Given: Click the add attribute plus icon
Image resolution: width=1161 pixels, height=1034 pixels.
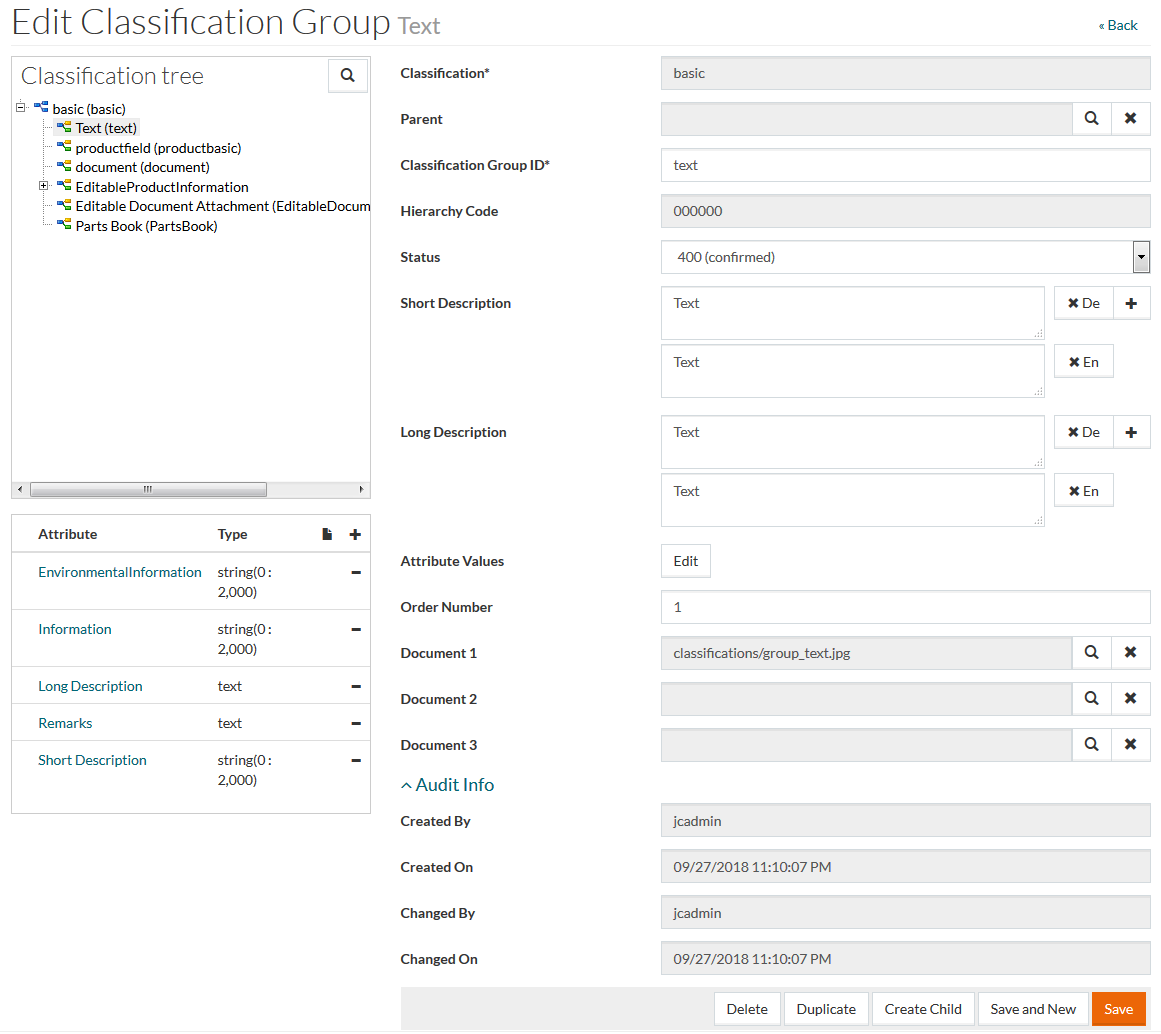Looking at the screenshot, I should click(x=355, y=535).
